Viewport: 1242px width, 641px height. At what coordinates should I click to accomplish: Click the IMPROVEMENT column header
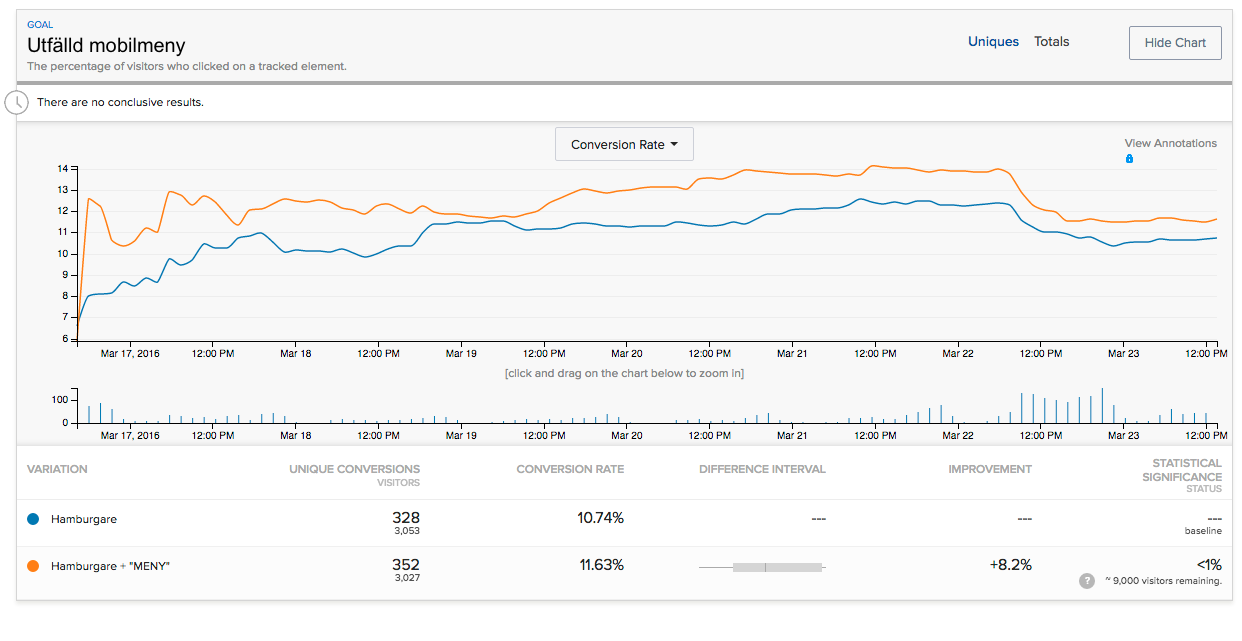[x=990, y=469]
